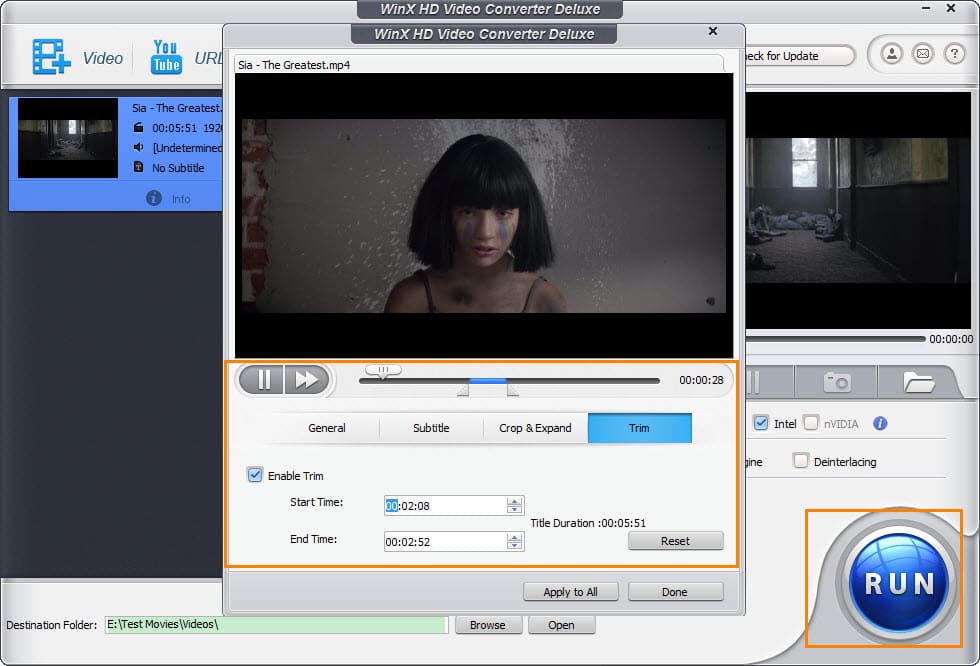Click the video file clapperboard icon
Screen dimensions: 980x666
[x=139, y=127]
